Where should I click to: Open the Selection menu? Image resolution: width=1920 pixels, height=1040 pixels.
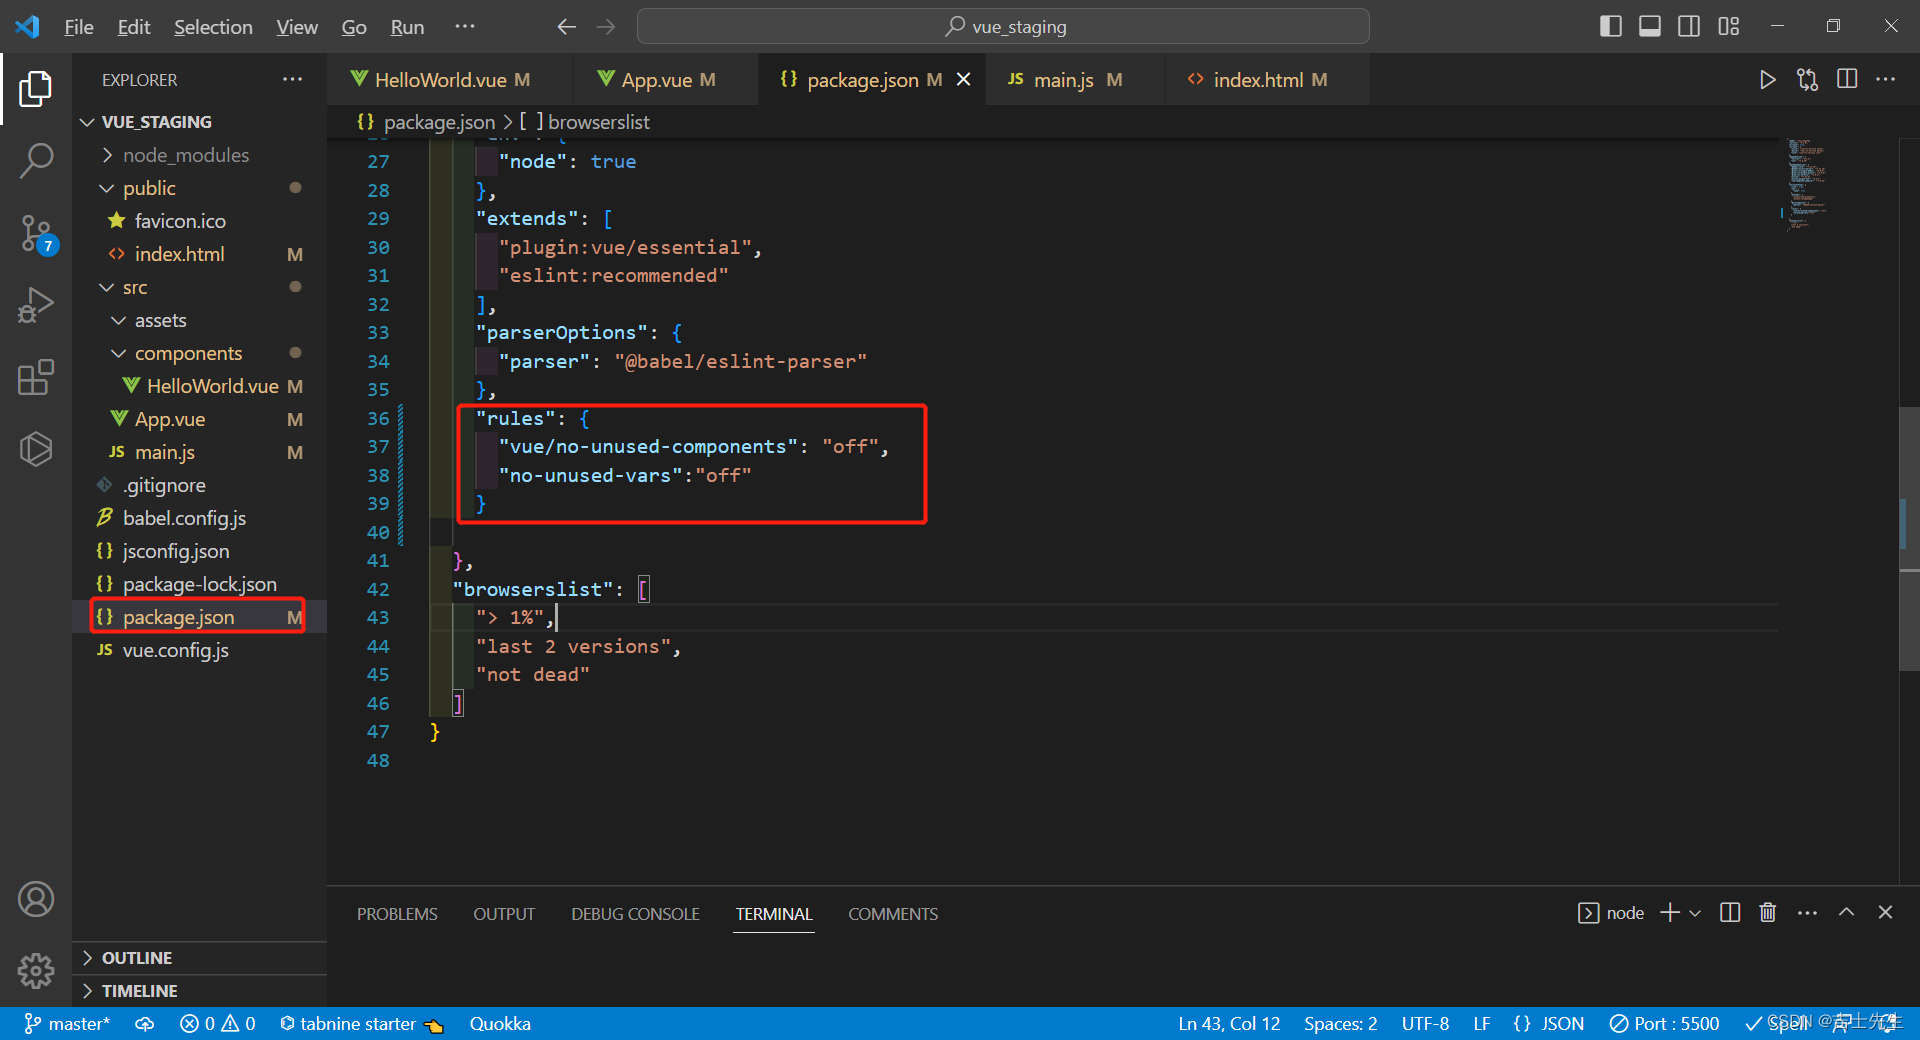213,27
